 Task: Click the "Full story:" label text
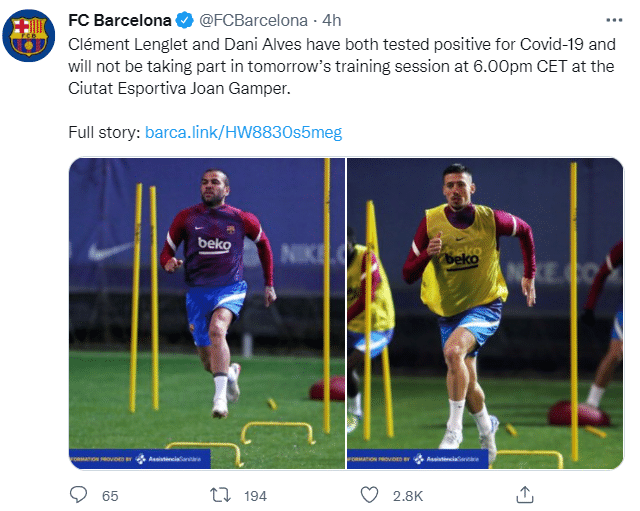(104, 132)
